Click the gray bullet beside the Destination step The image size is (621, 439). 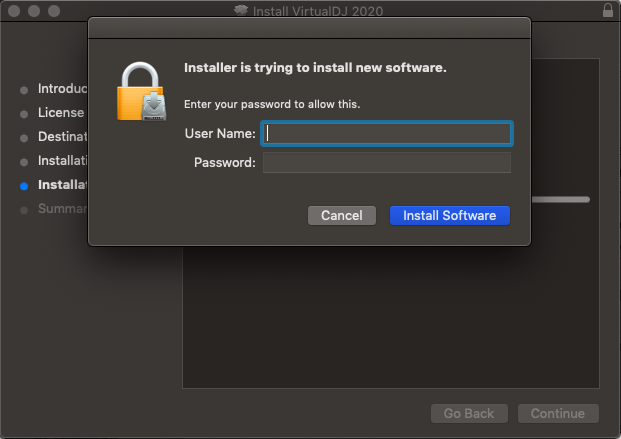coord(24,137)
